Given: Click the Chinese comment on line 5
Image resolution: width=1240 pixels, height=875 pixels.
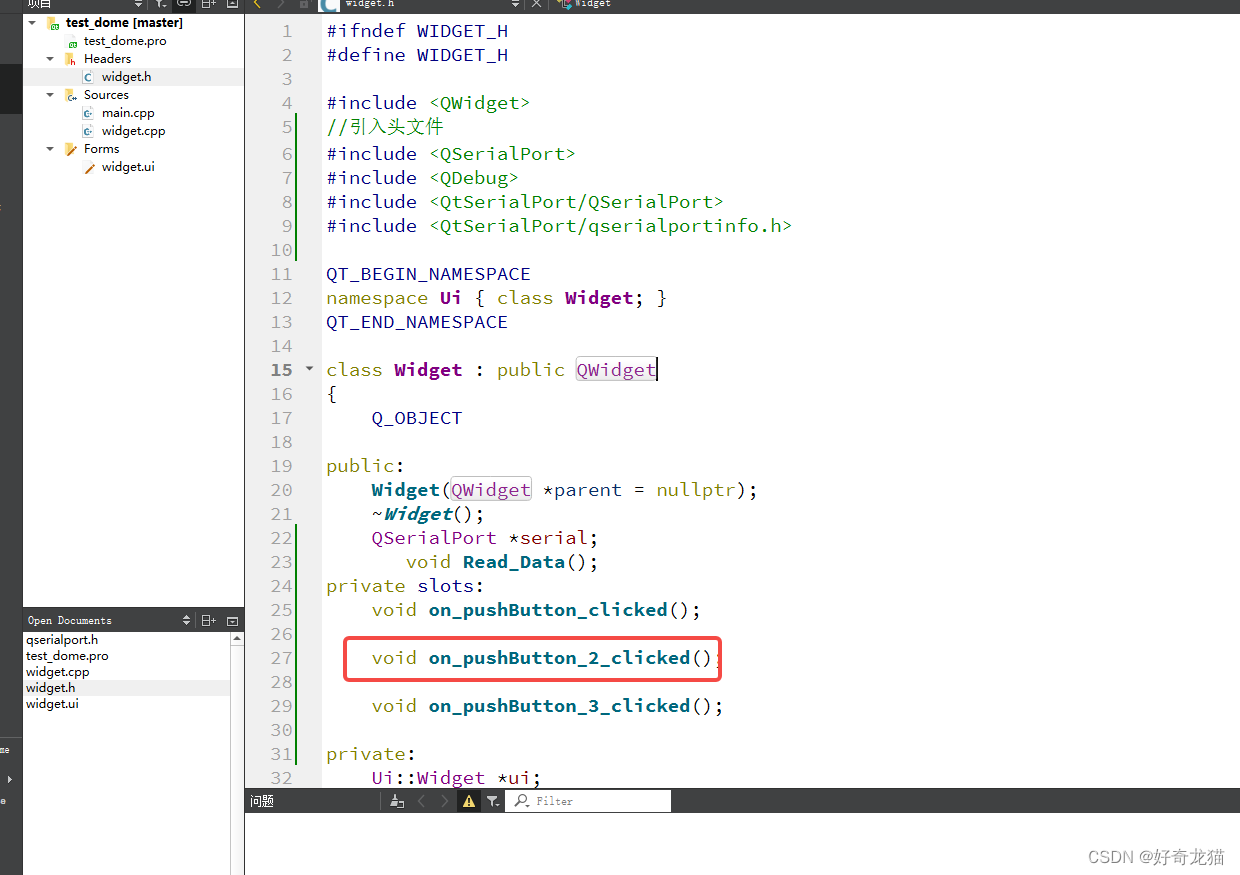Looking at the screenshot, I should (x=385, y=127).
